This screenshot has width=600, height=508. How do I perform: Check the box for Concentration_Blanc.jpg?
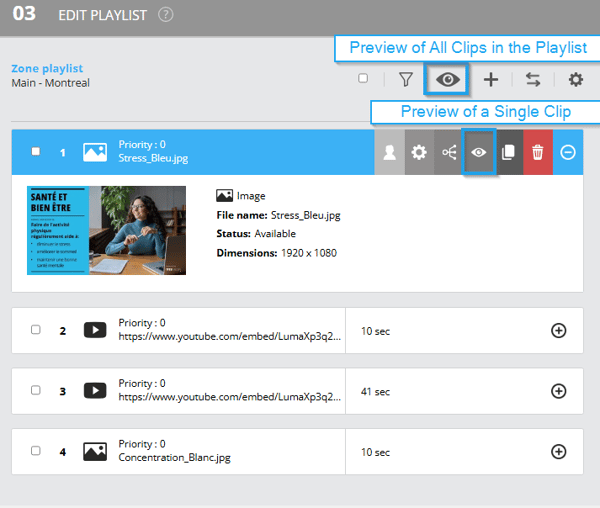coord(36,451)
